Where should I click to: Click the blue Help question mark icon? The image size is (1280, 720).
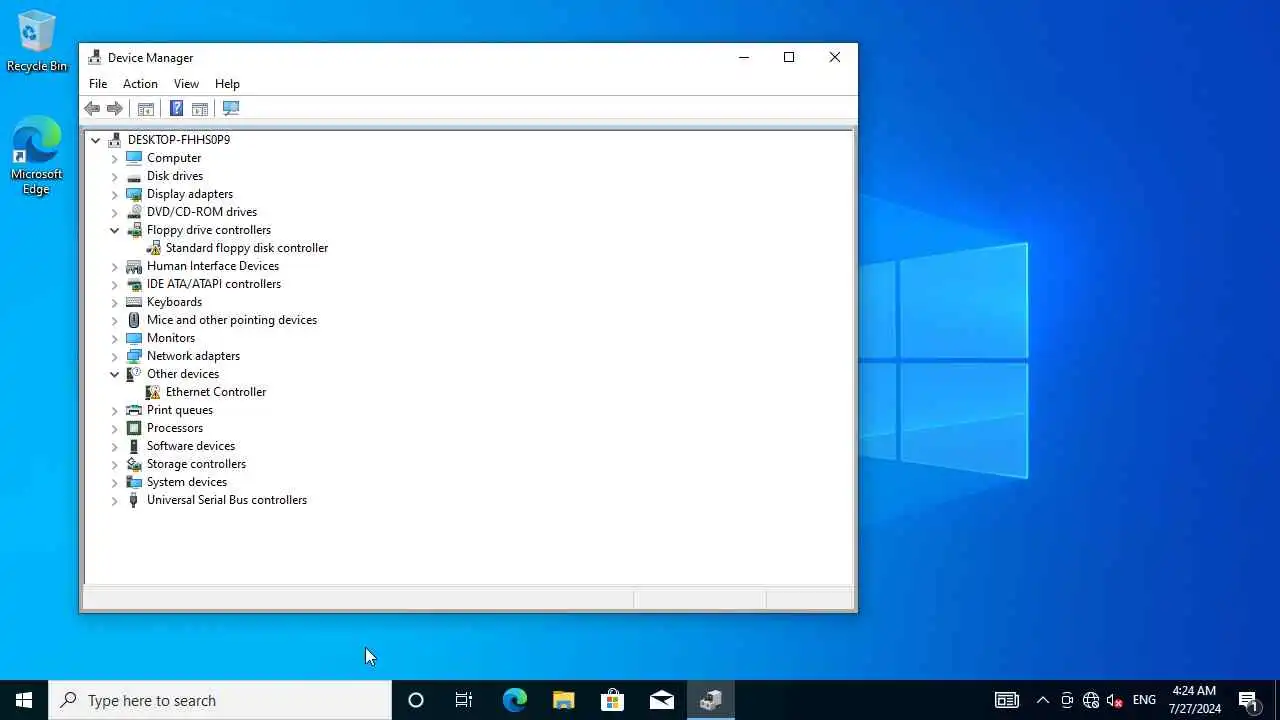[176, 109]
